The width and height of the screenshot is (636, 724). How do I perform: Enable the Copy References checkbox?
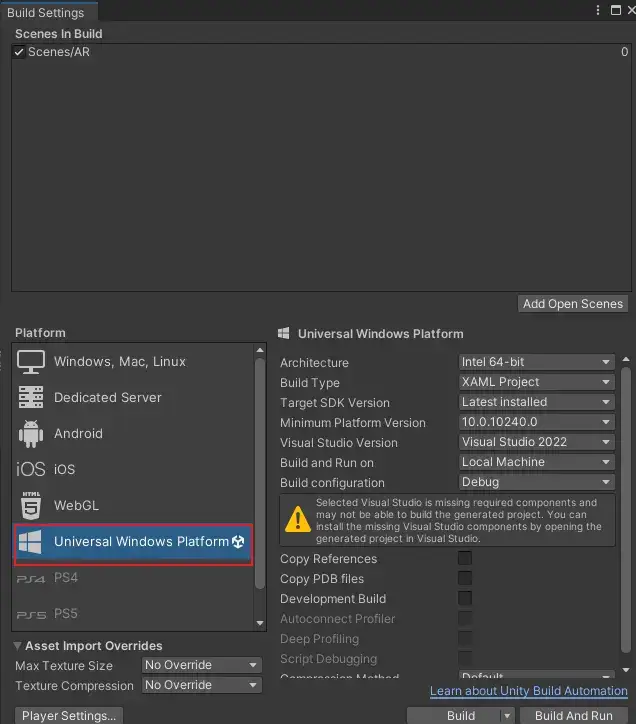pos(464,559)
